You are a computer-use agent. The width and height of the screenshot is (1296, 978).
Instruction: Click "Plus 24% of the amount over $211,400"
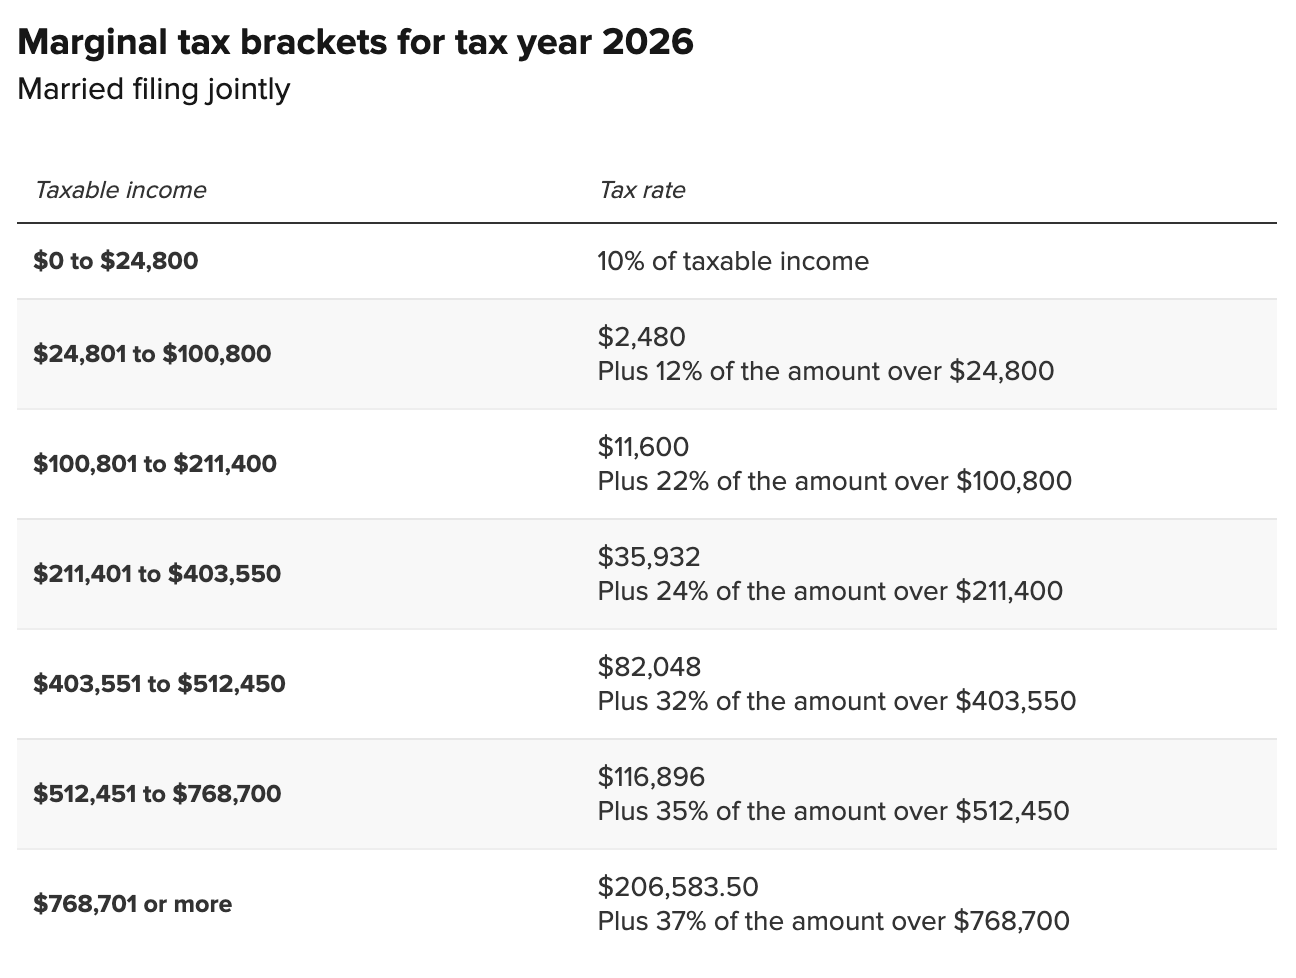click(x=830, y=591)
